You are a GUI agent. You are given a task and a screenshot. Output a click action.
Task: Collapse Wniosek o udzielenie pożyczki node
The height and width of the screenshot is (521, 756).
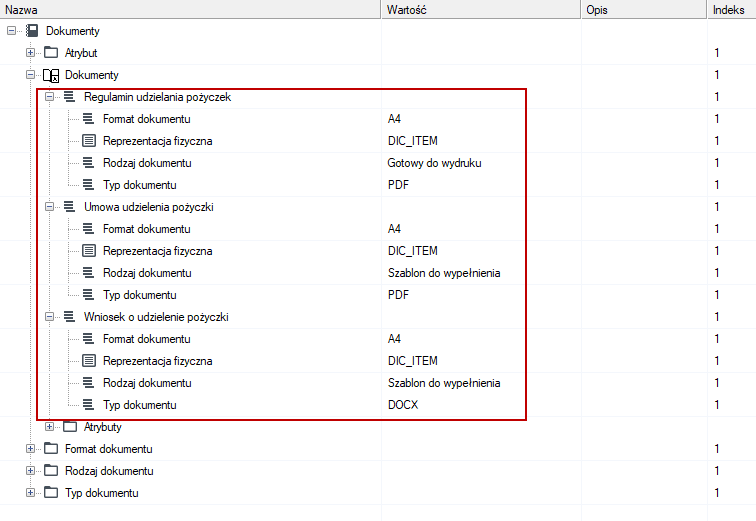pyautogui.click(x=49, y=317)
